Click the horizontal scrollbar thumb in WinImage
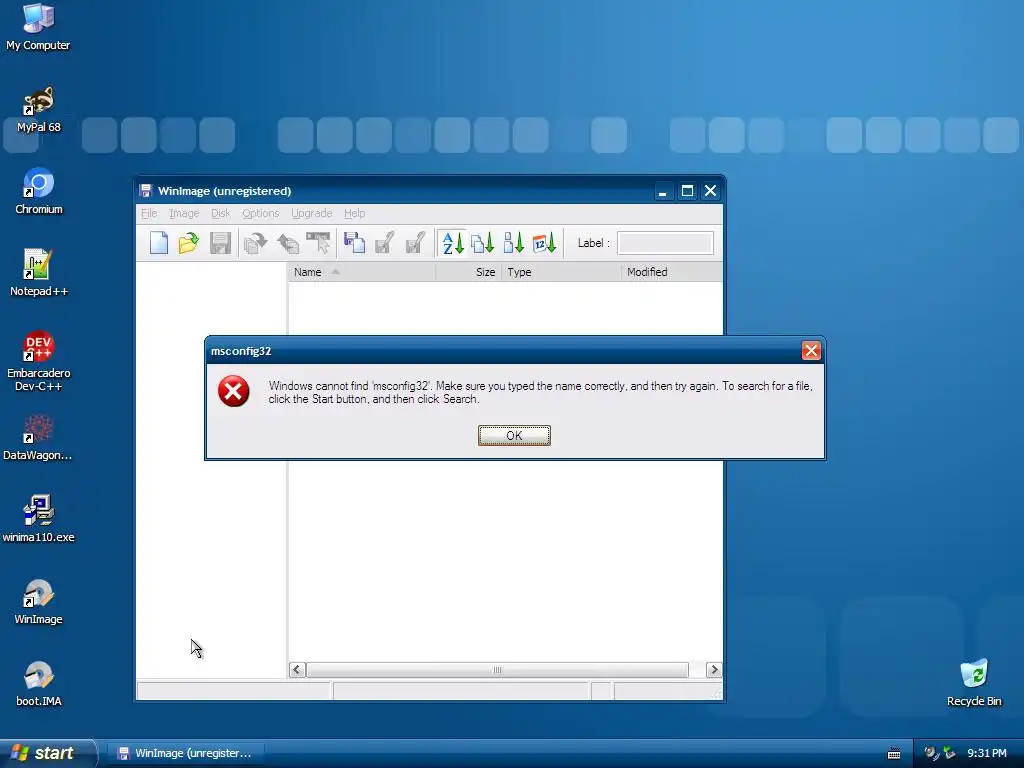 tap(498, 669)
